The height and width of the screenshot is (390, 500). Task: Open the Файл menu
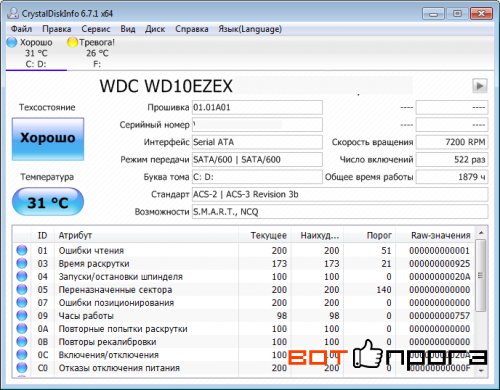pos(21,29)
